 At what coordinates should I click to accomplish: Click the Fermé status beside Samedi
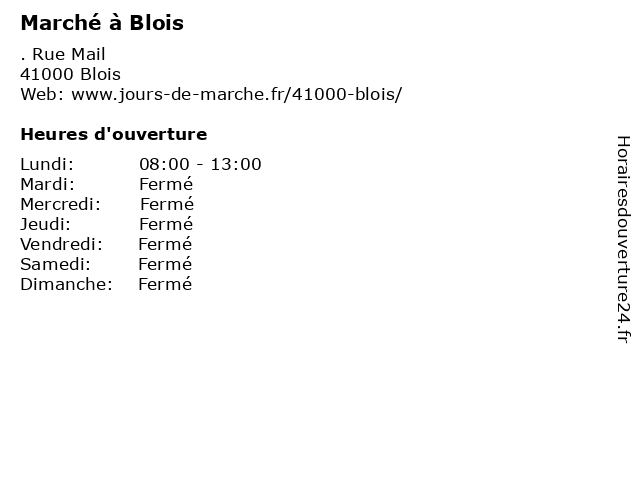point(165,264)
